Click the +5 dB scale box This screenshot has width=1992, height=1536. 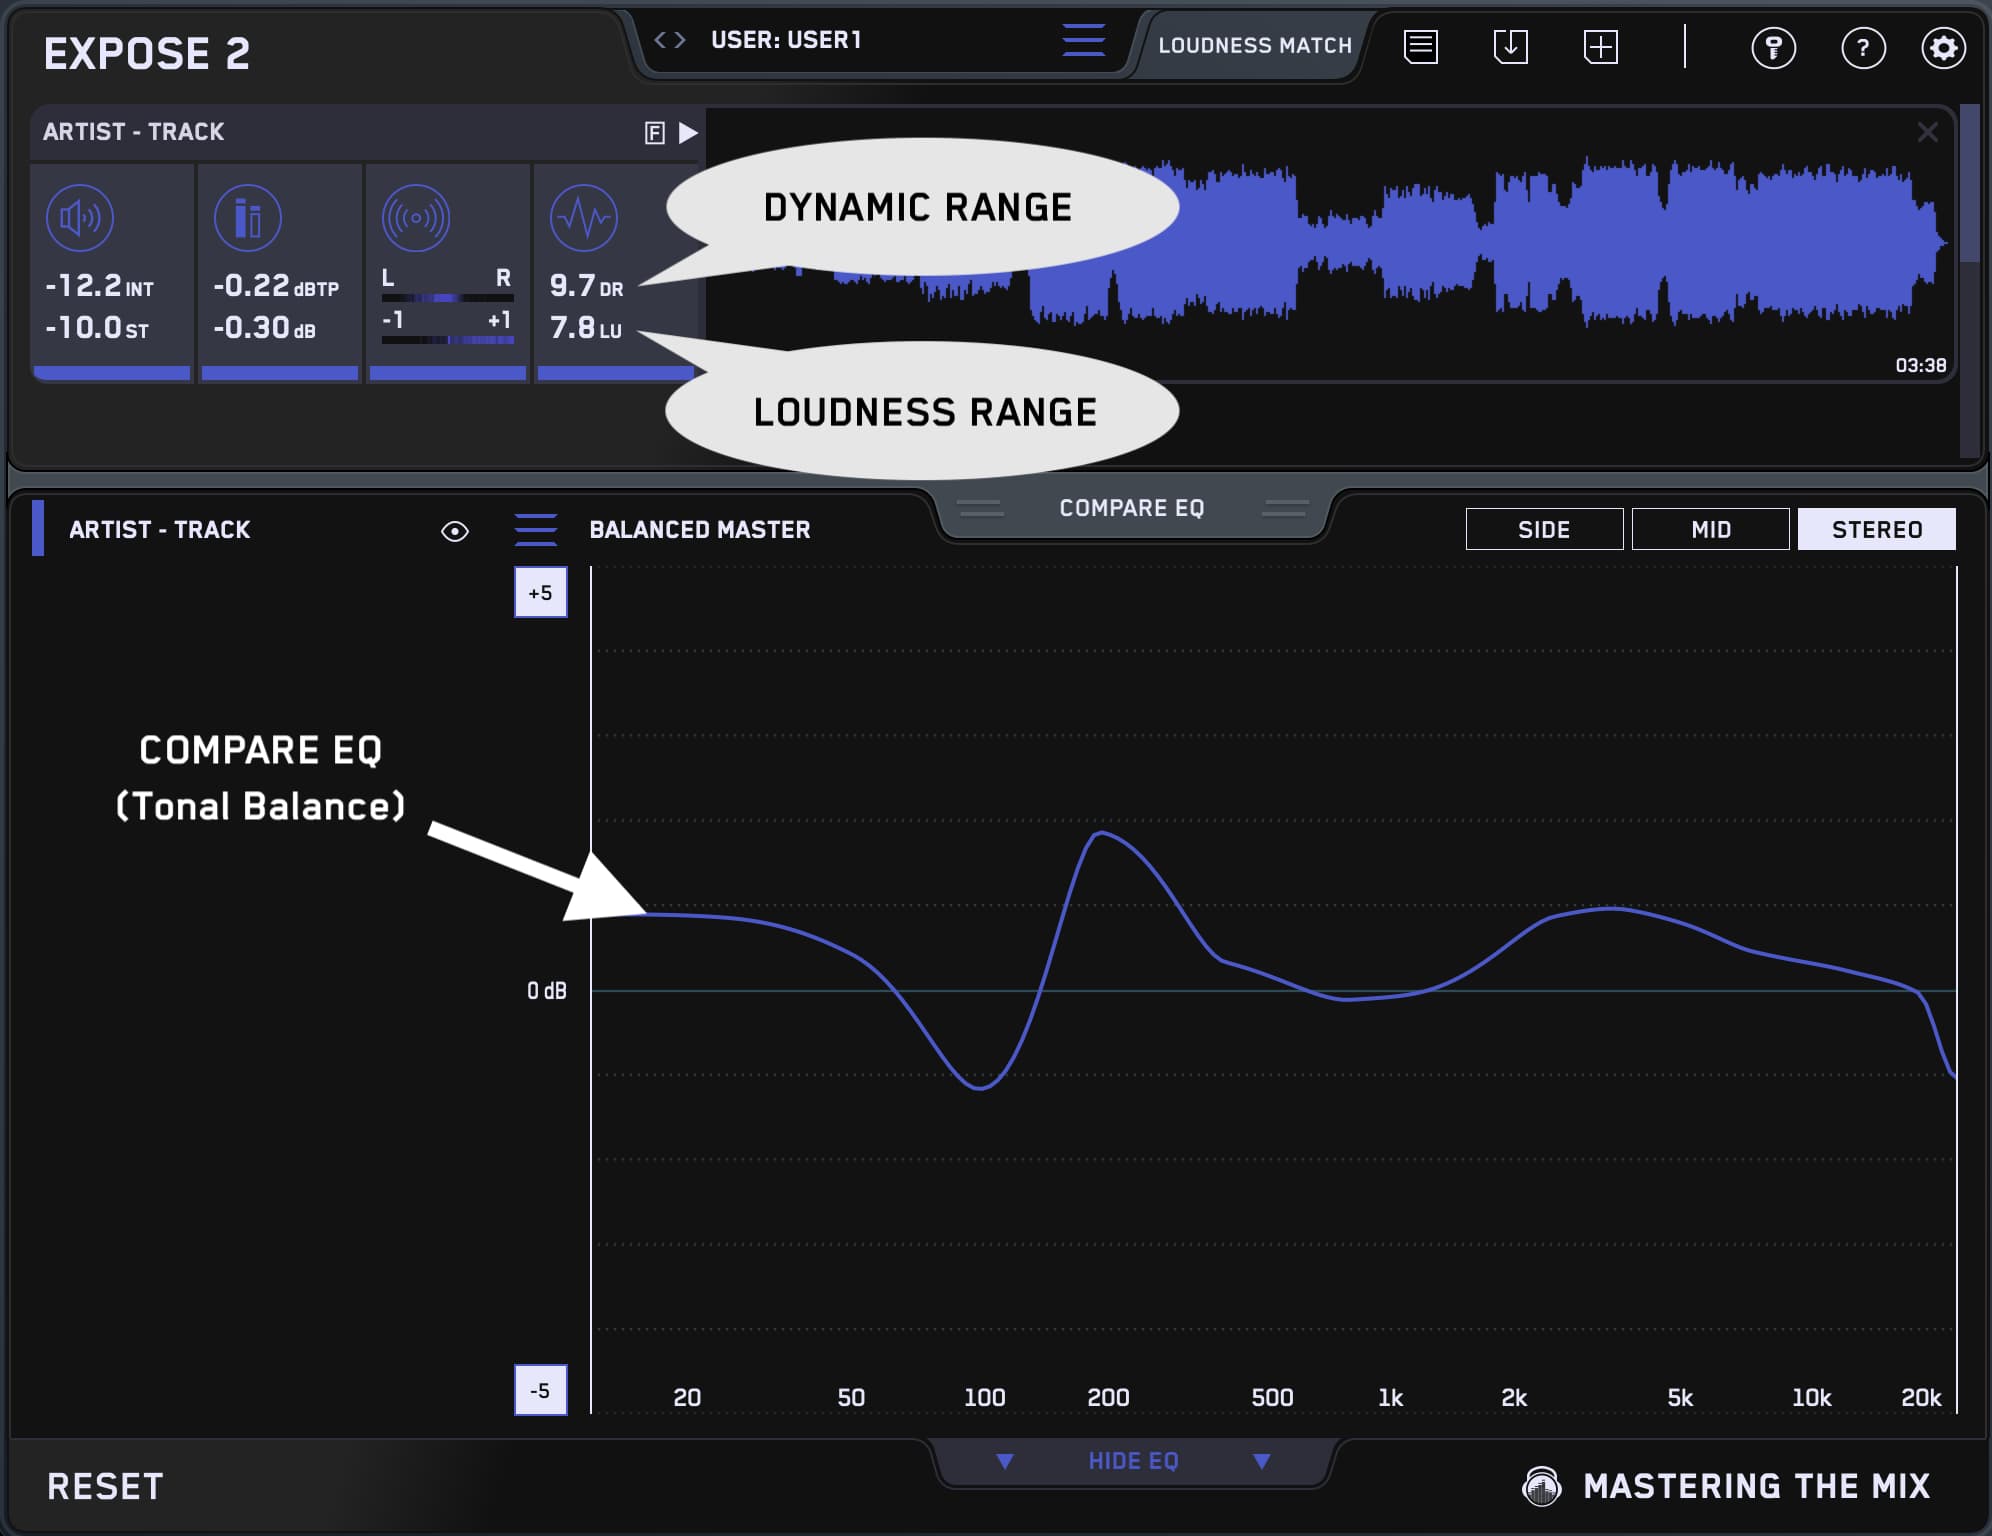click(x=541, y=593)
